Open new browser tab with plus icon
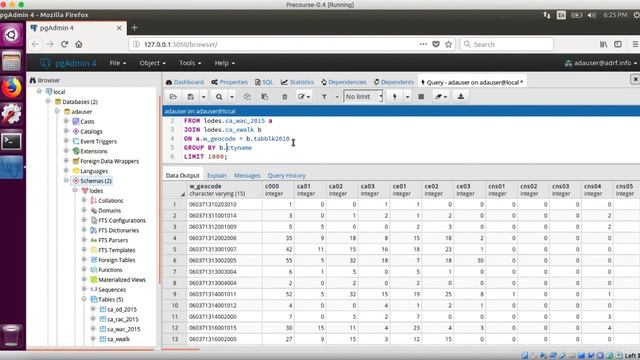640x360 pixels. (x=134, y=28)
